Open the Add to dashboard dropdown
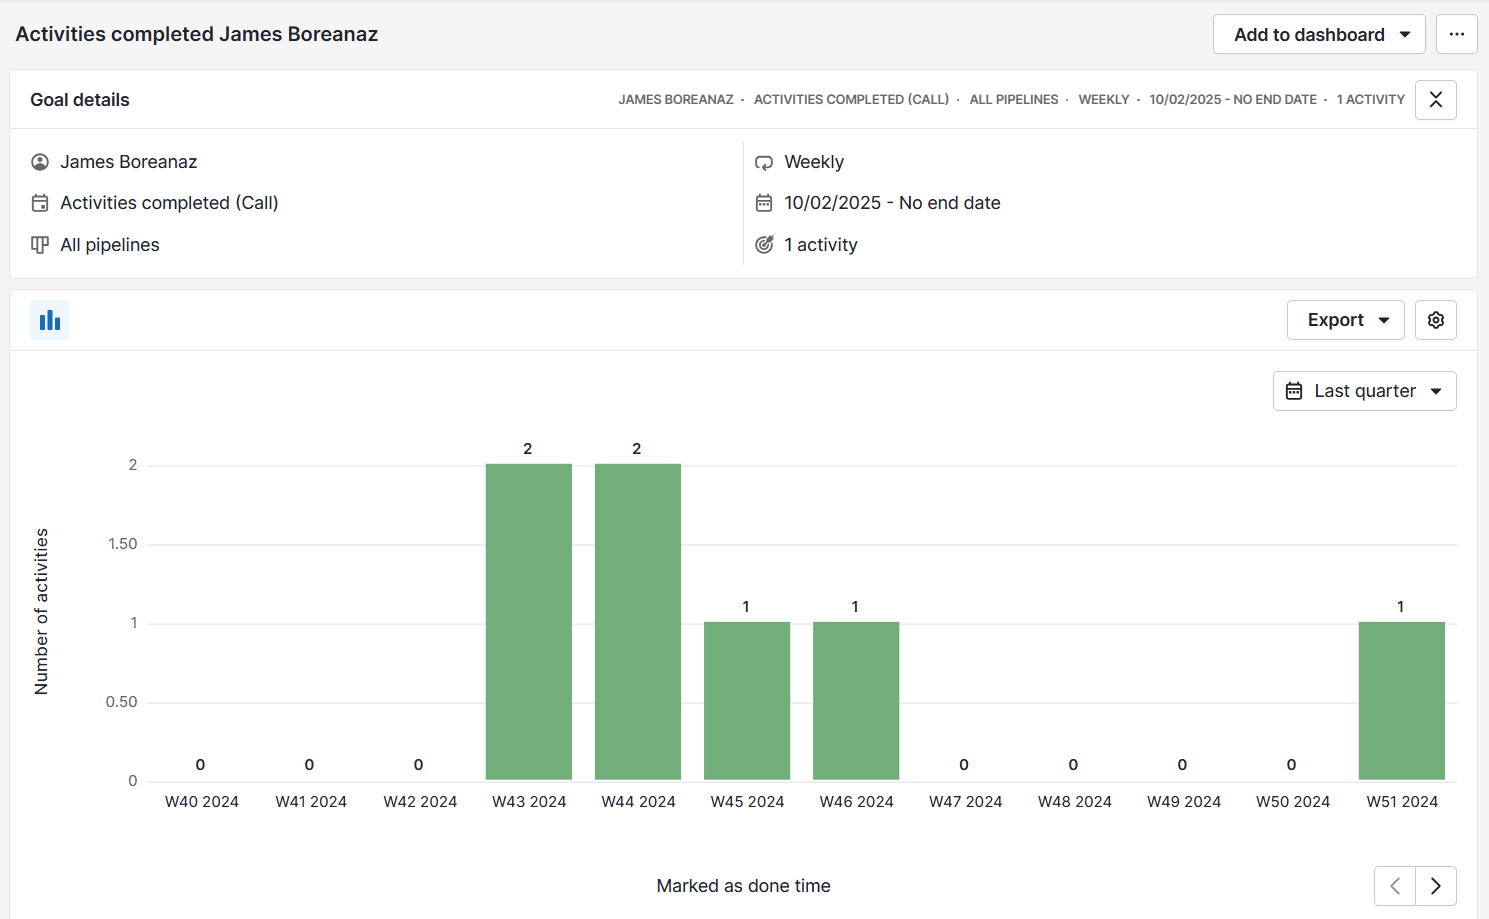This screenshot has width=1489, height=919. tap(1318, 34)
